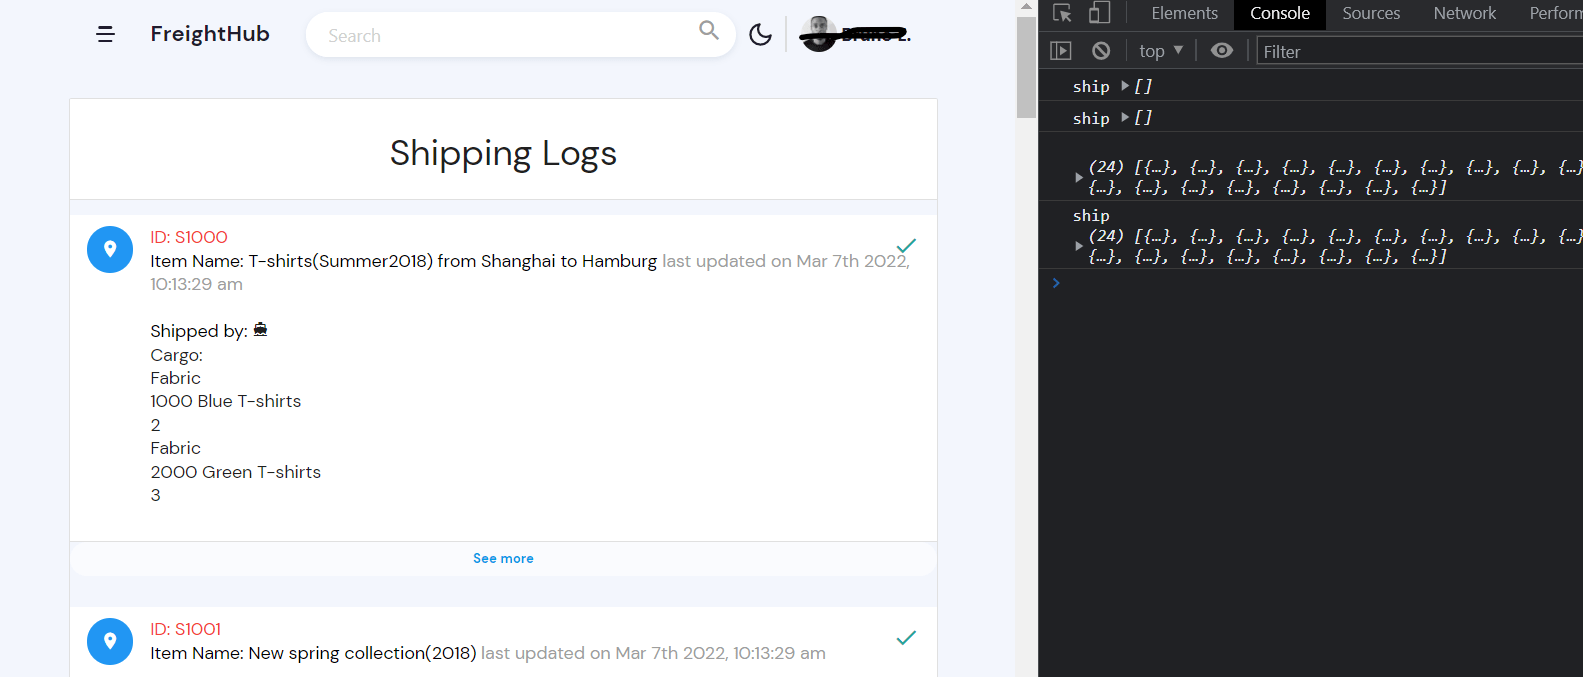
Task: Activate DevTools inspect element picker icon
Action: (1062, 13)
